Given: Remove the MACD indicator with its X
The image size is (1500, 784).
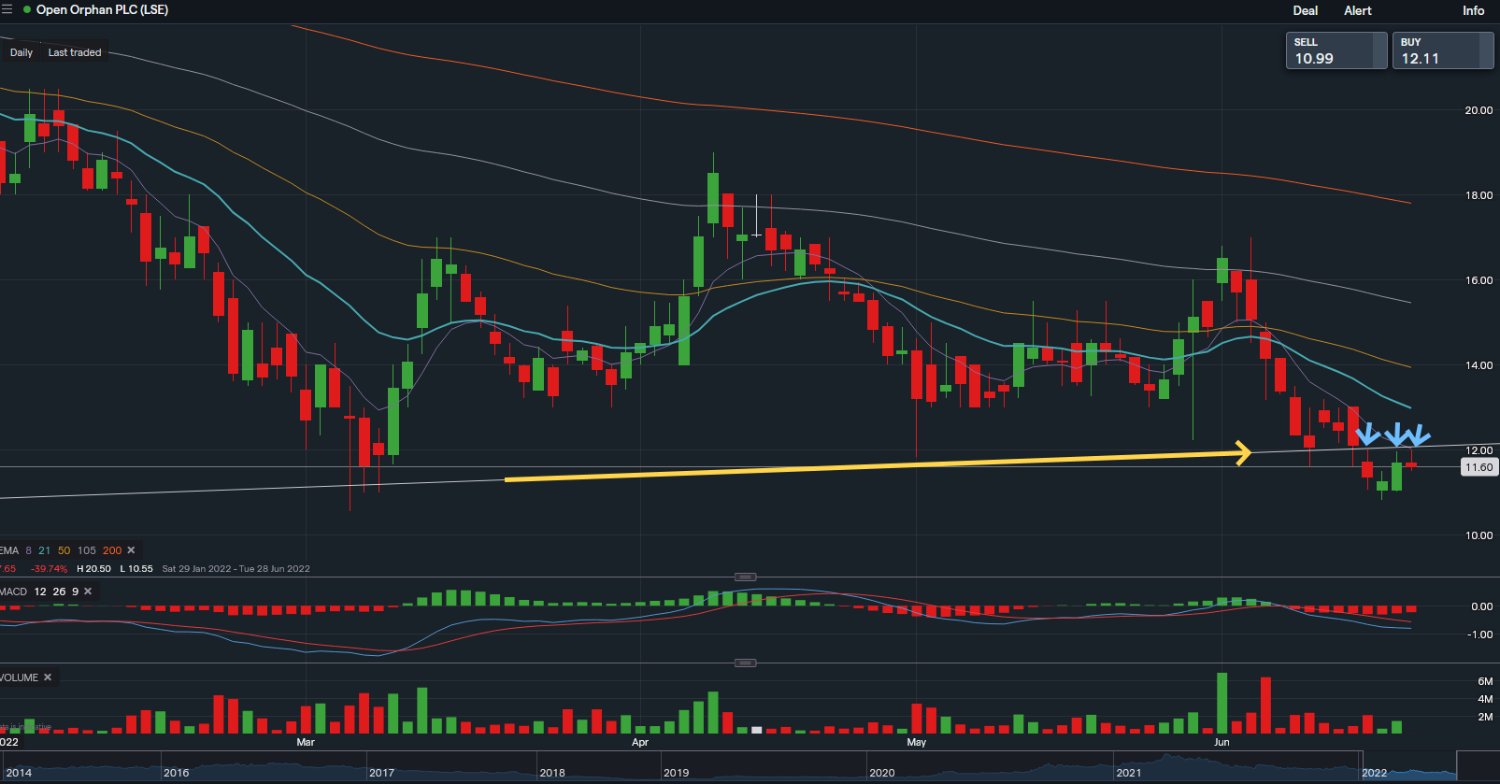Looking at the screenshot, I should tap(88, 591).
